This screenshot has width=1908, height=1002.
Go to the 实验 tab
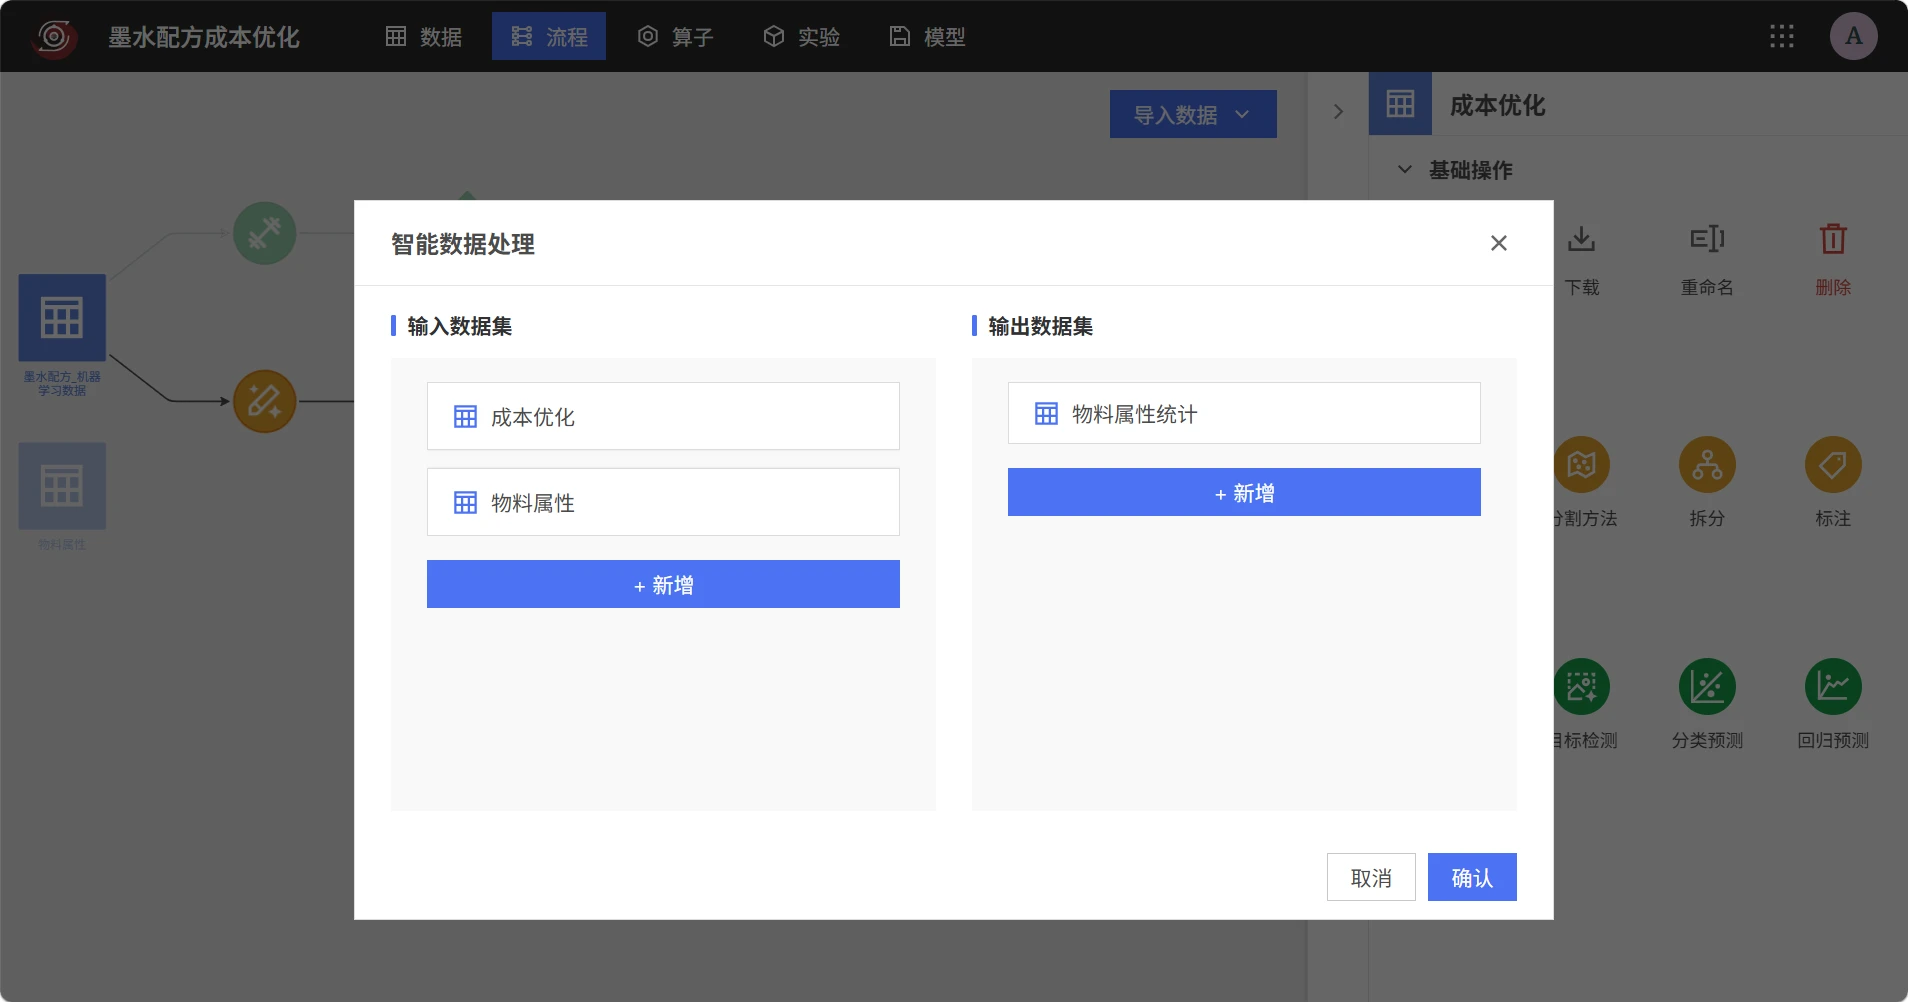tap(802, 37)
